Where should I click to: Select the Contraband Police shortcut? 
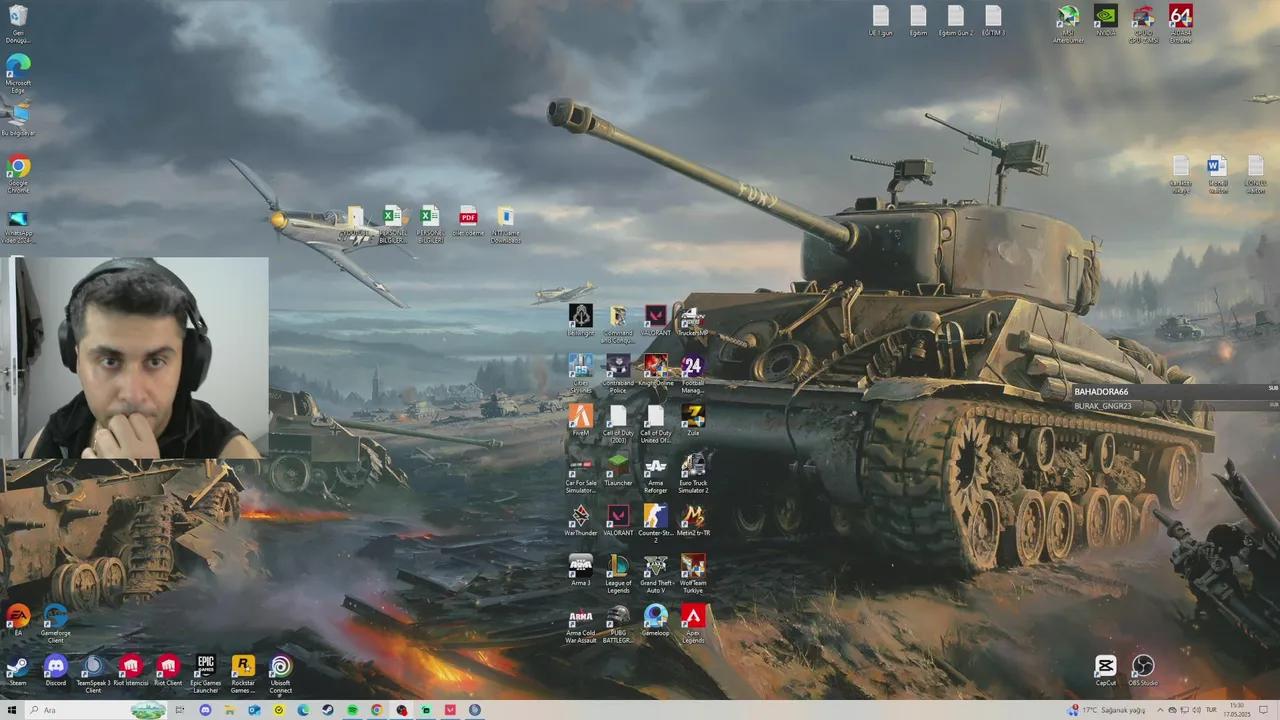pyautogui.click(x=618, y=374)
